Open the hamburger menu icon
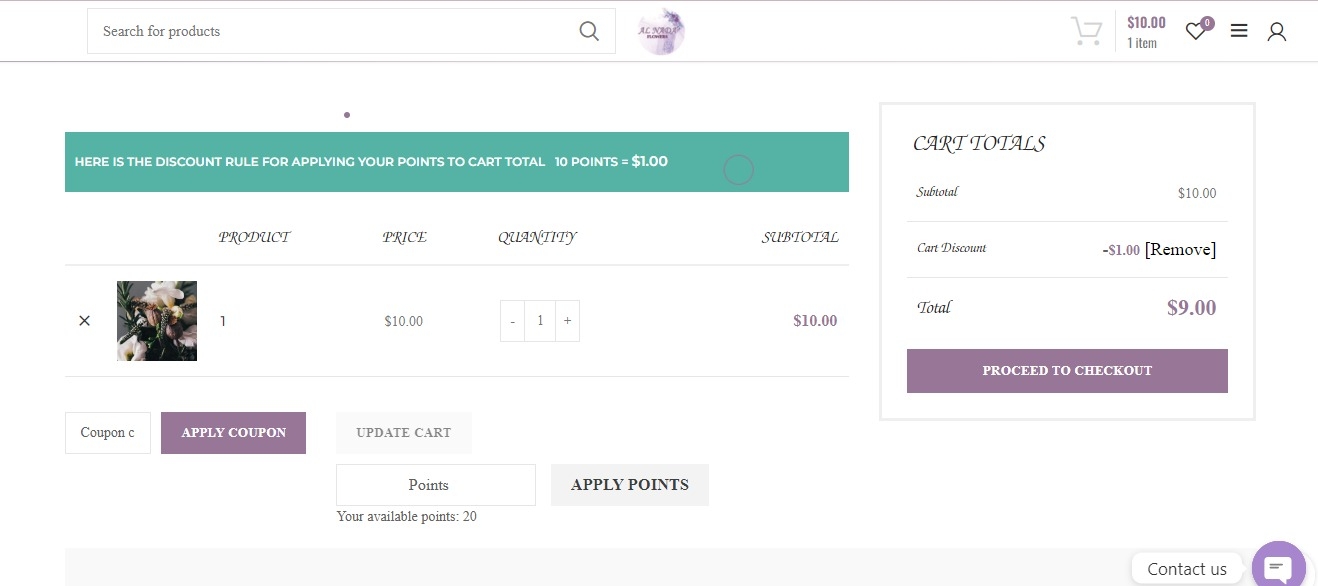 pos(1239,31)
